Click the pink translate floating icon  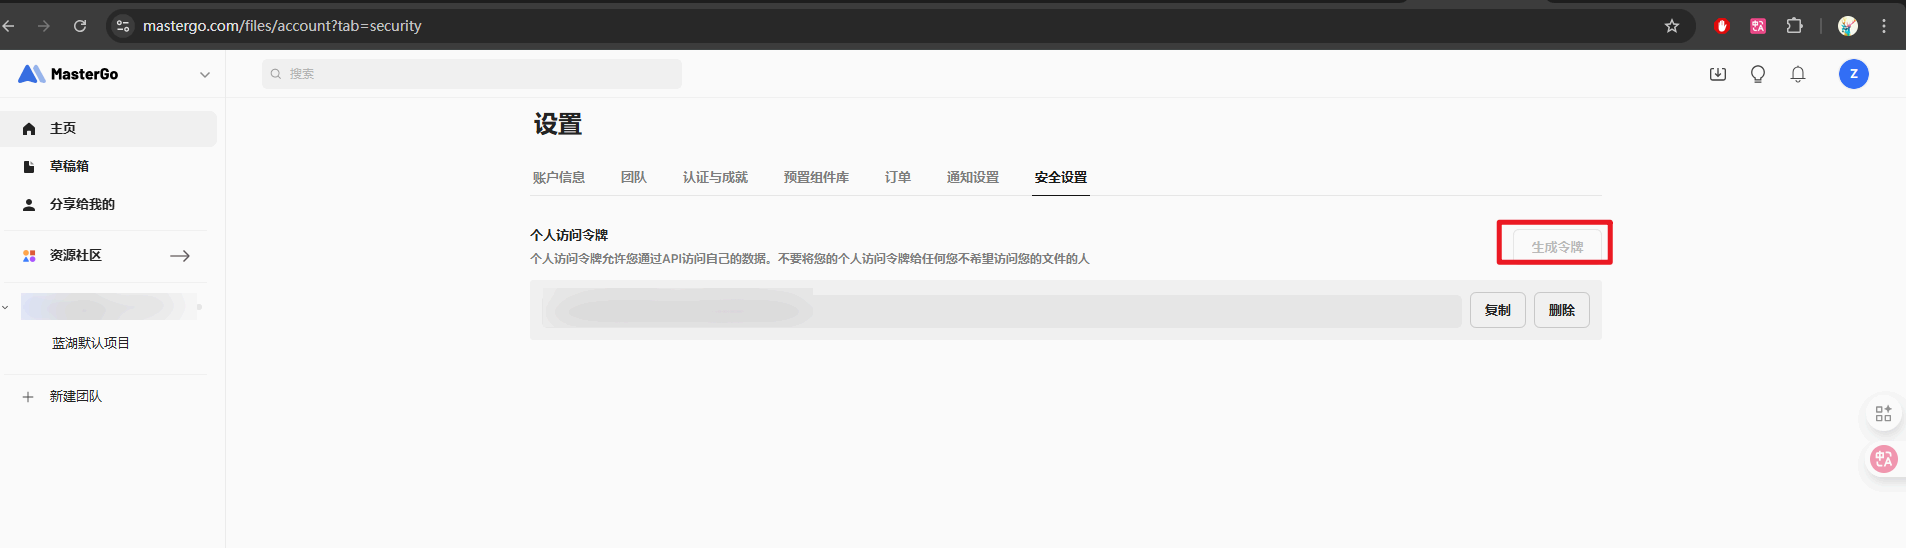pos(1884,459)
